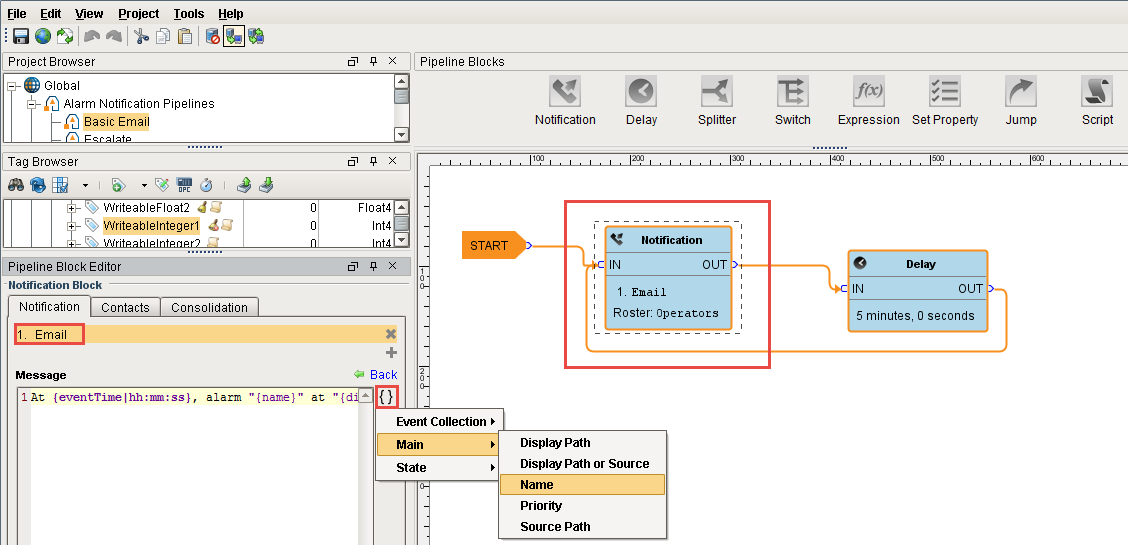Click the Save project icon in the toolbar
Screen dimensions: 1128x545
[x=20, y=36]
